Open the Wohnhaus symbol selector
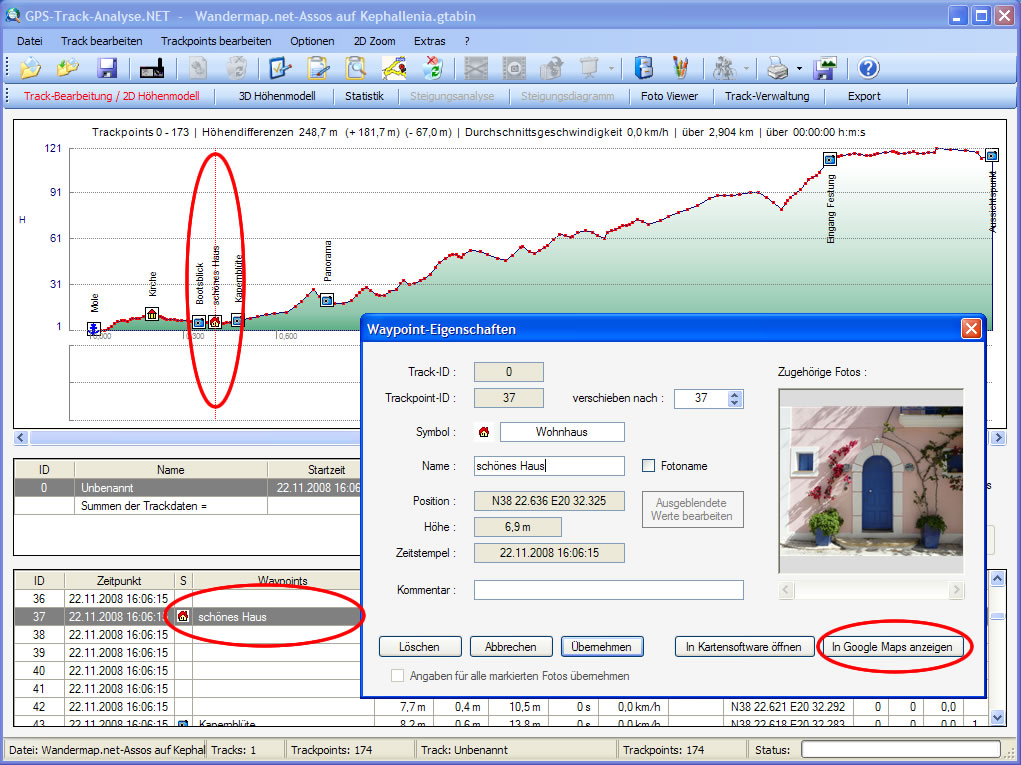The image size is (1021, 765). [561, 432]
